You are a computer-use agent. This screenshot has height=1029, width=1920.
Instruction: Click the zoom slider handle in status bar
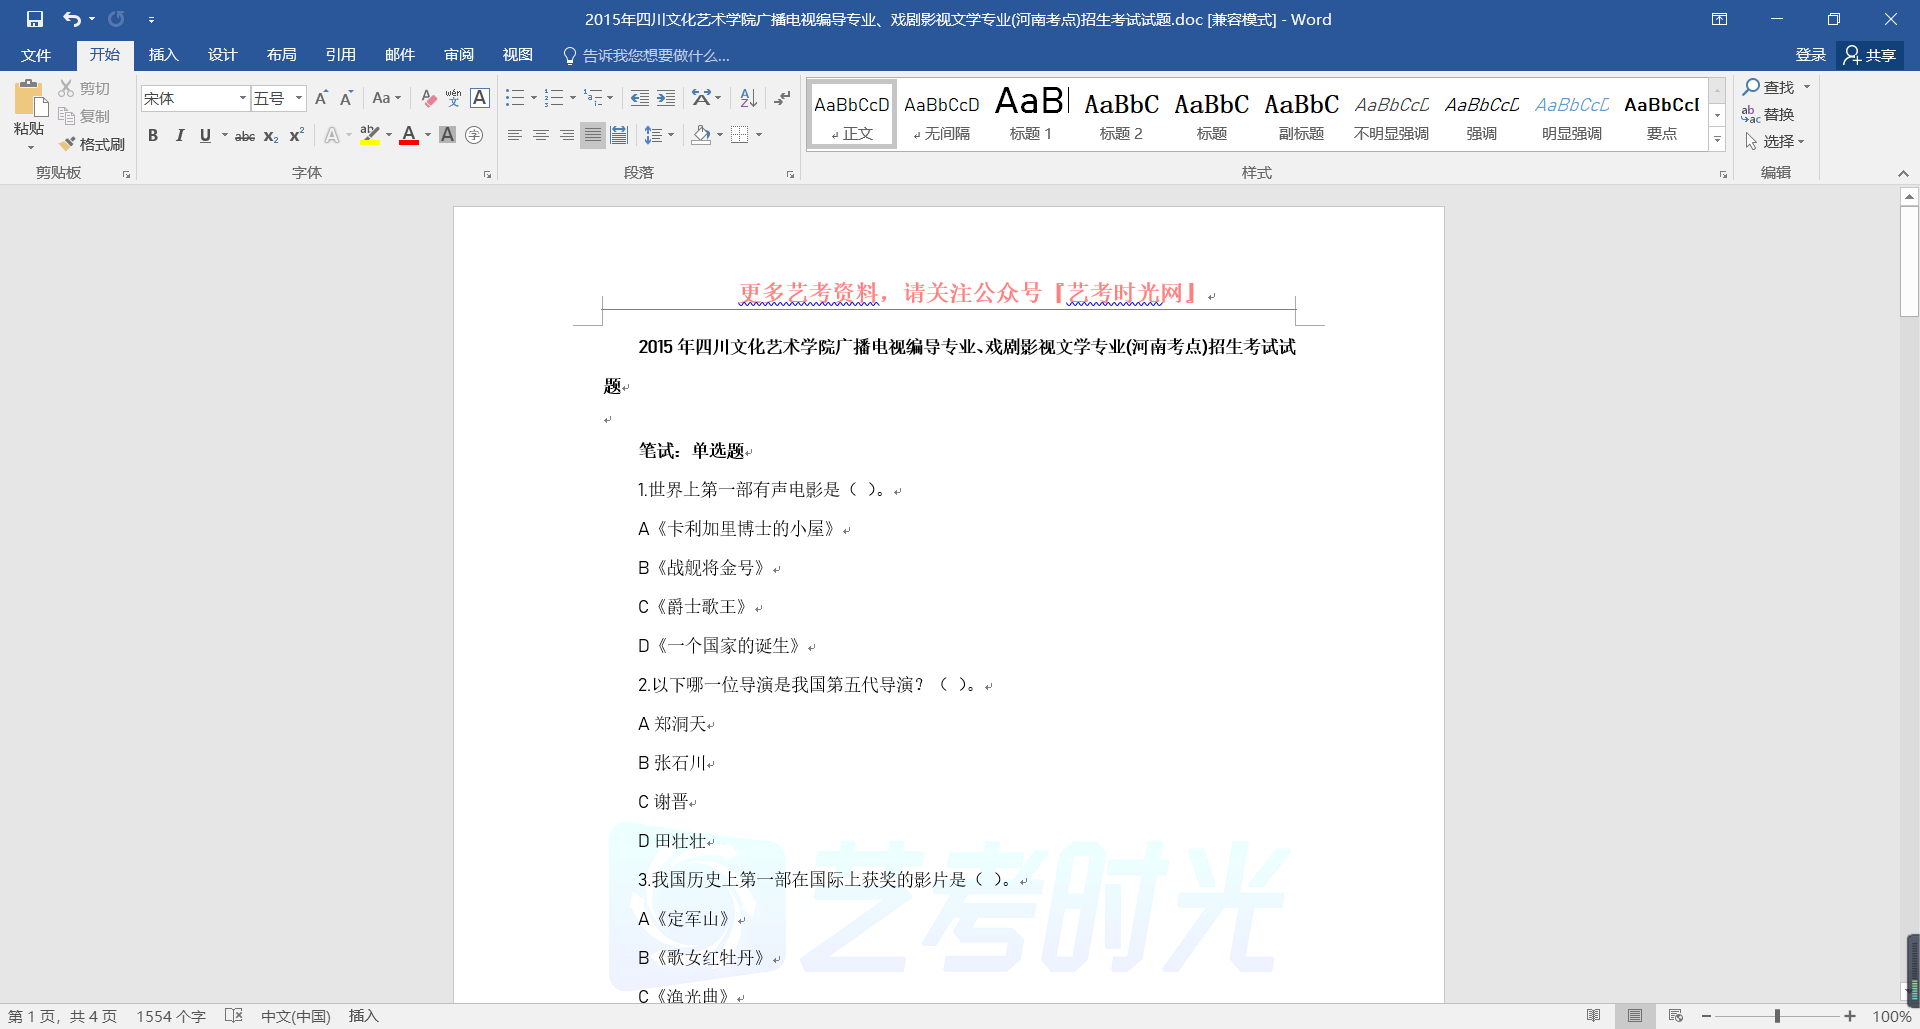pyautogui.click(x=1777, y=1016)
